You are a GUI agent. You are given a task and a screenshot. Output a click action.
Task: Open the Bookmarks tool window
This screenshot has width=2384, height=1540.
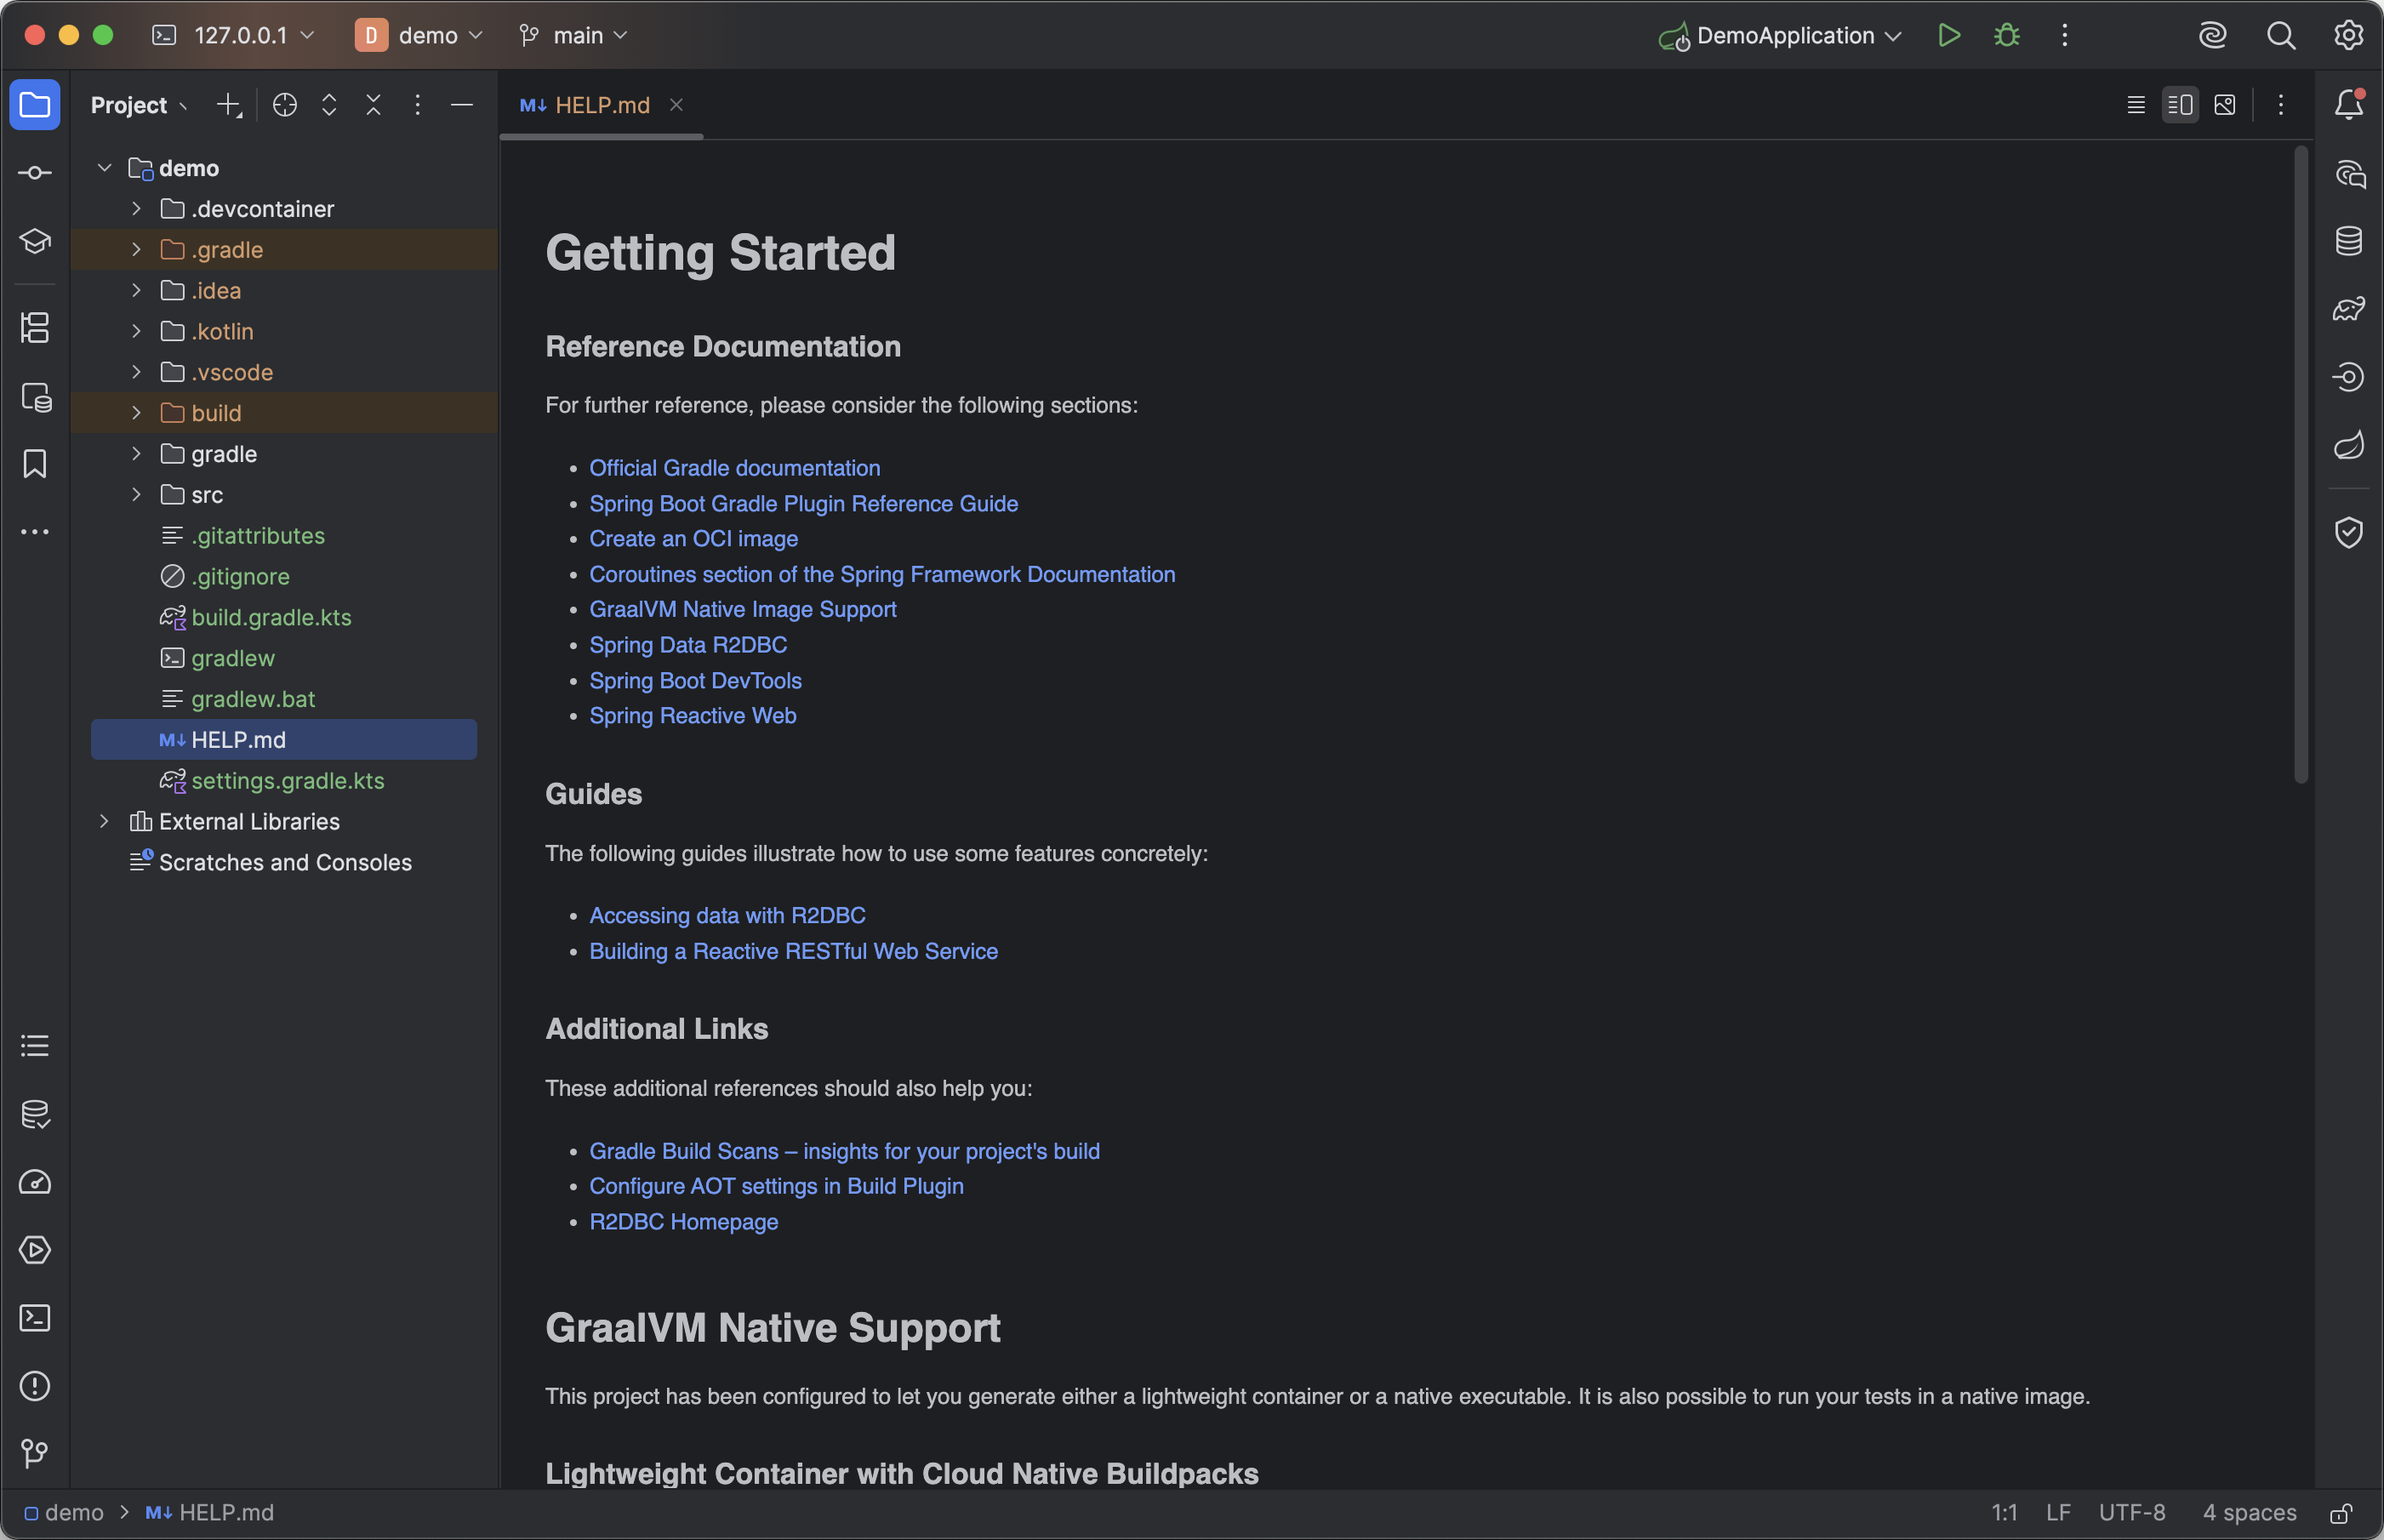(x=35, y=464)
